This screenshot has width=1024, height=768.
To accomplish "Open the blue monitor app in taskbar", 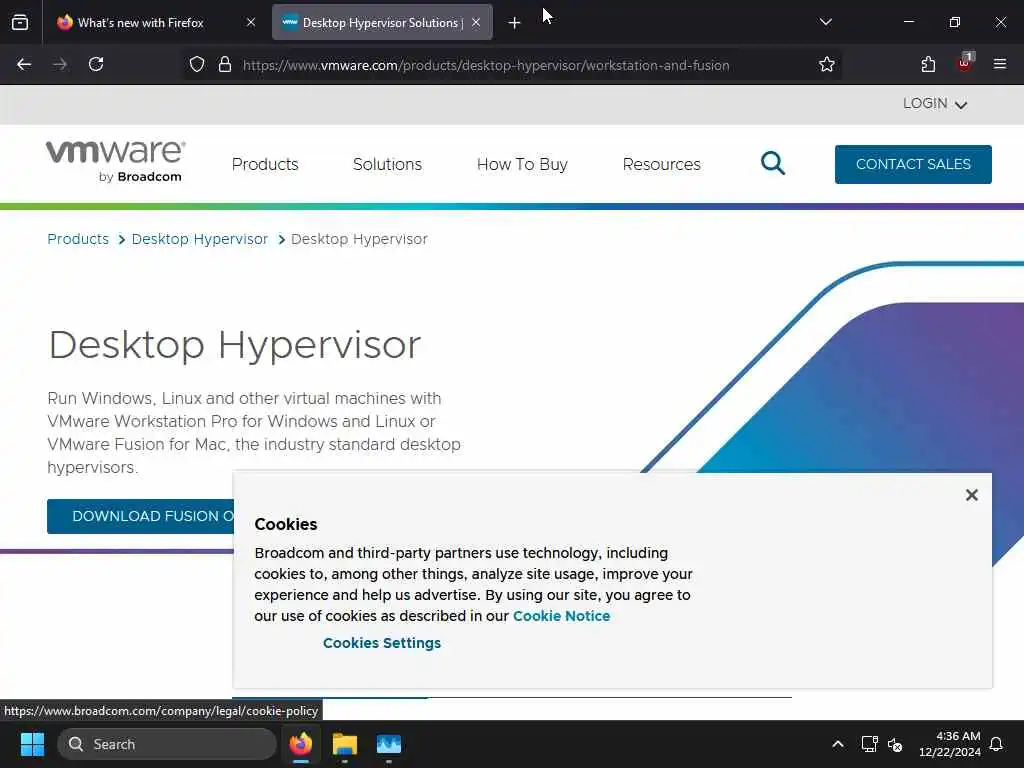I will [x=389, y=744].
